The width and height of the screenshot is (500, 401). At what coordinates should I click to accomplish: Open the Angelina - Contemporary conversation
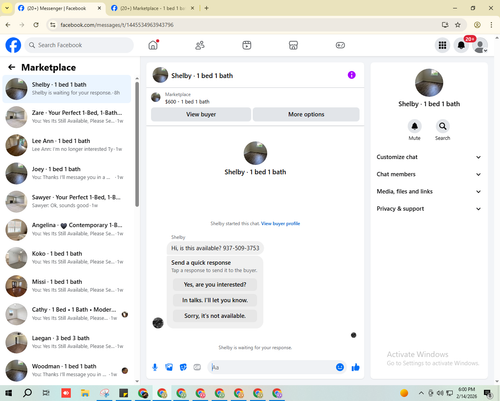coord(67,230)
